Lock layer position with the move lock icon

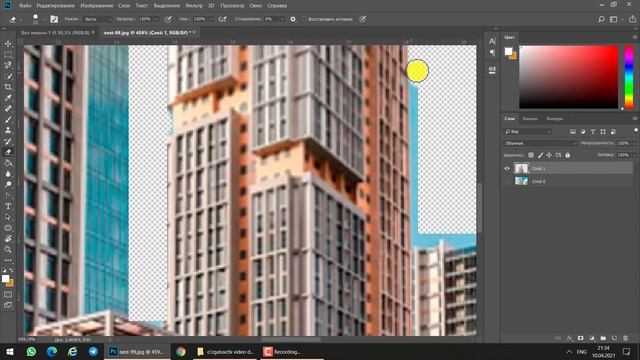(549, 155)
